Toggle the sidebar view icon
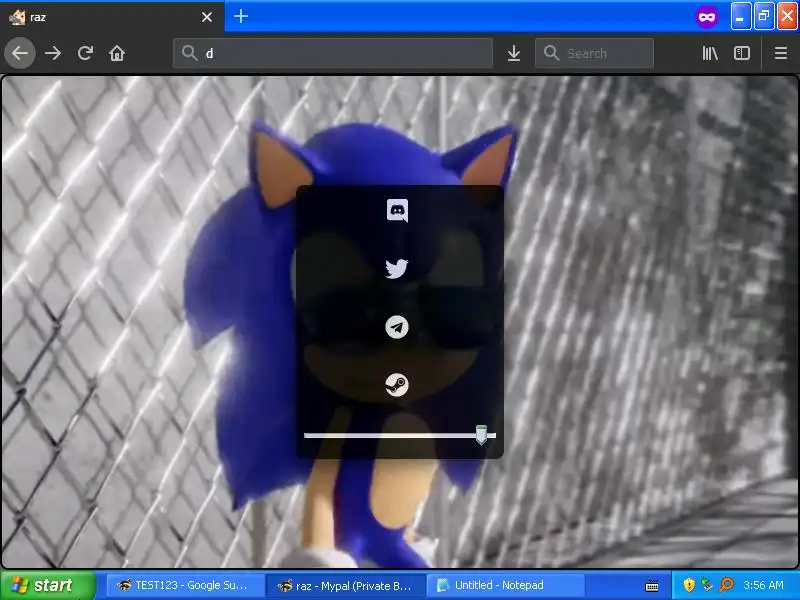 pyautogui.click(x=741, y=53)
